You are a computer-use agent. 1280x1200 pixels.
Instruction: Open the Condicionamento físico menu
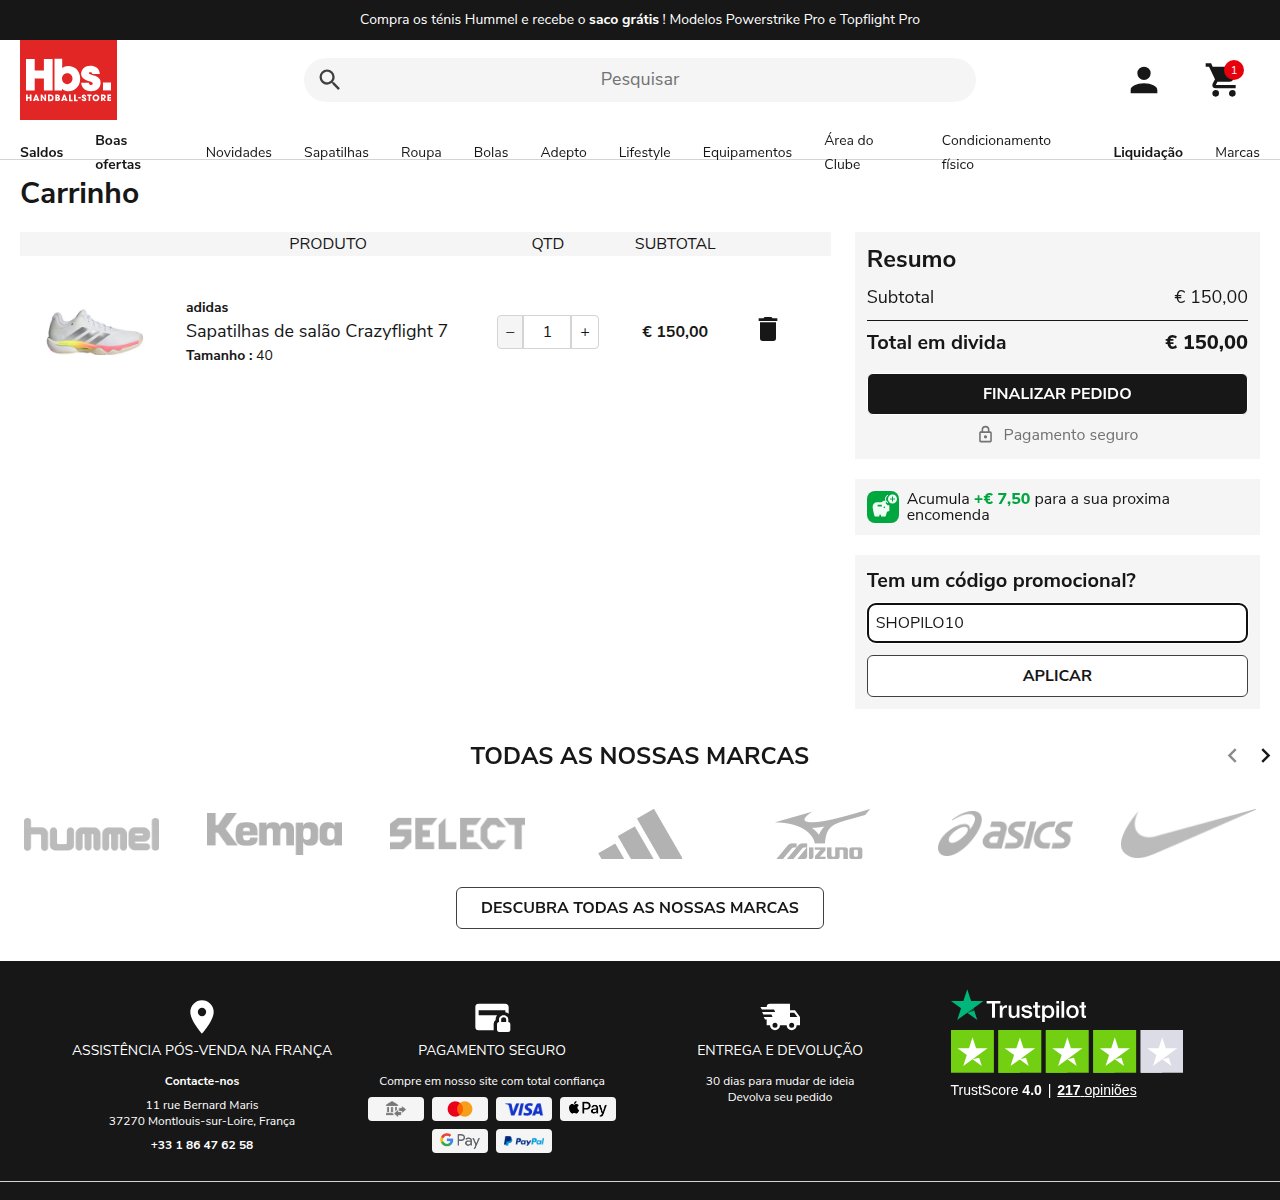coord(996,152)
